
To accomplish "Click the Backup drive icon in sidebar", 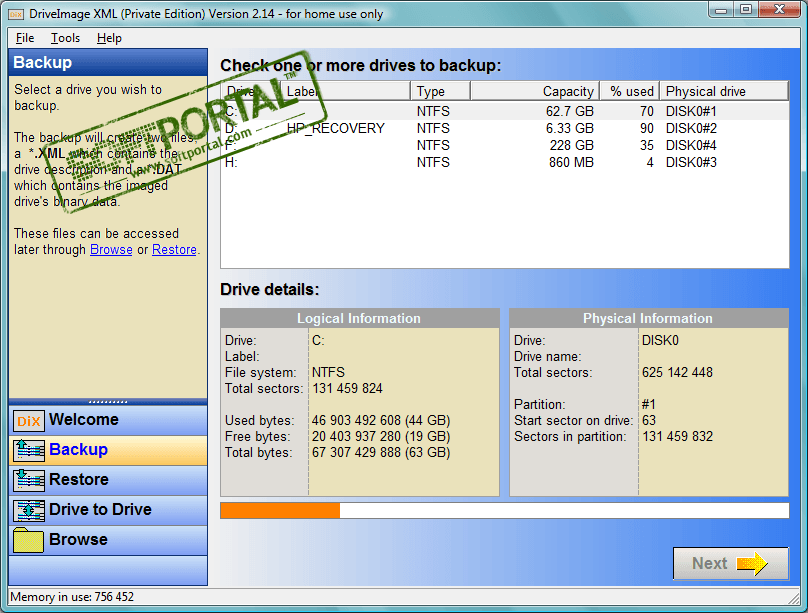I will click(29, 450).
